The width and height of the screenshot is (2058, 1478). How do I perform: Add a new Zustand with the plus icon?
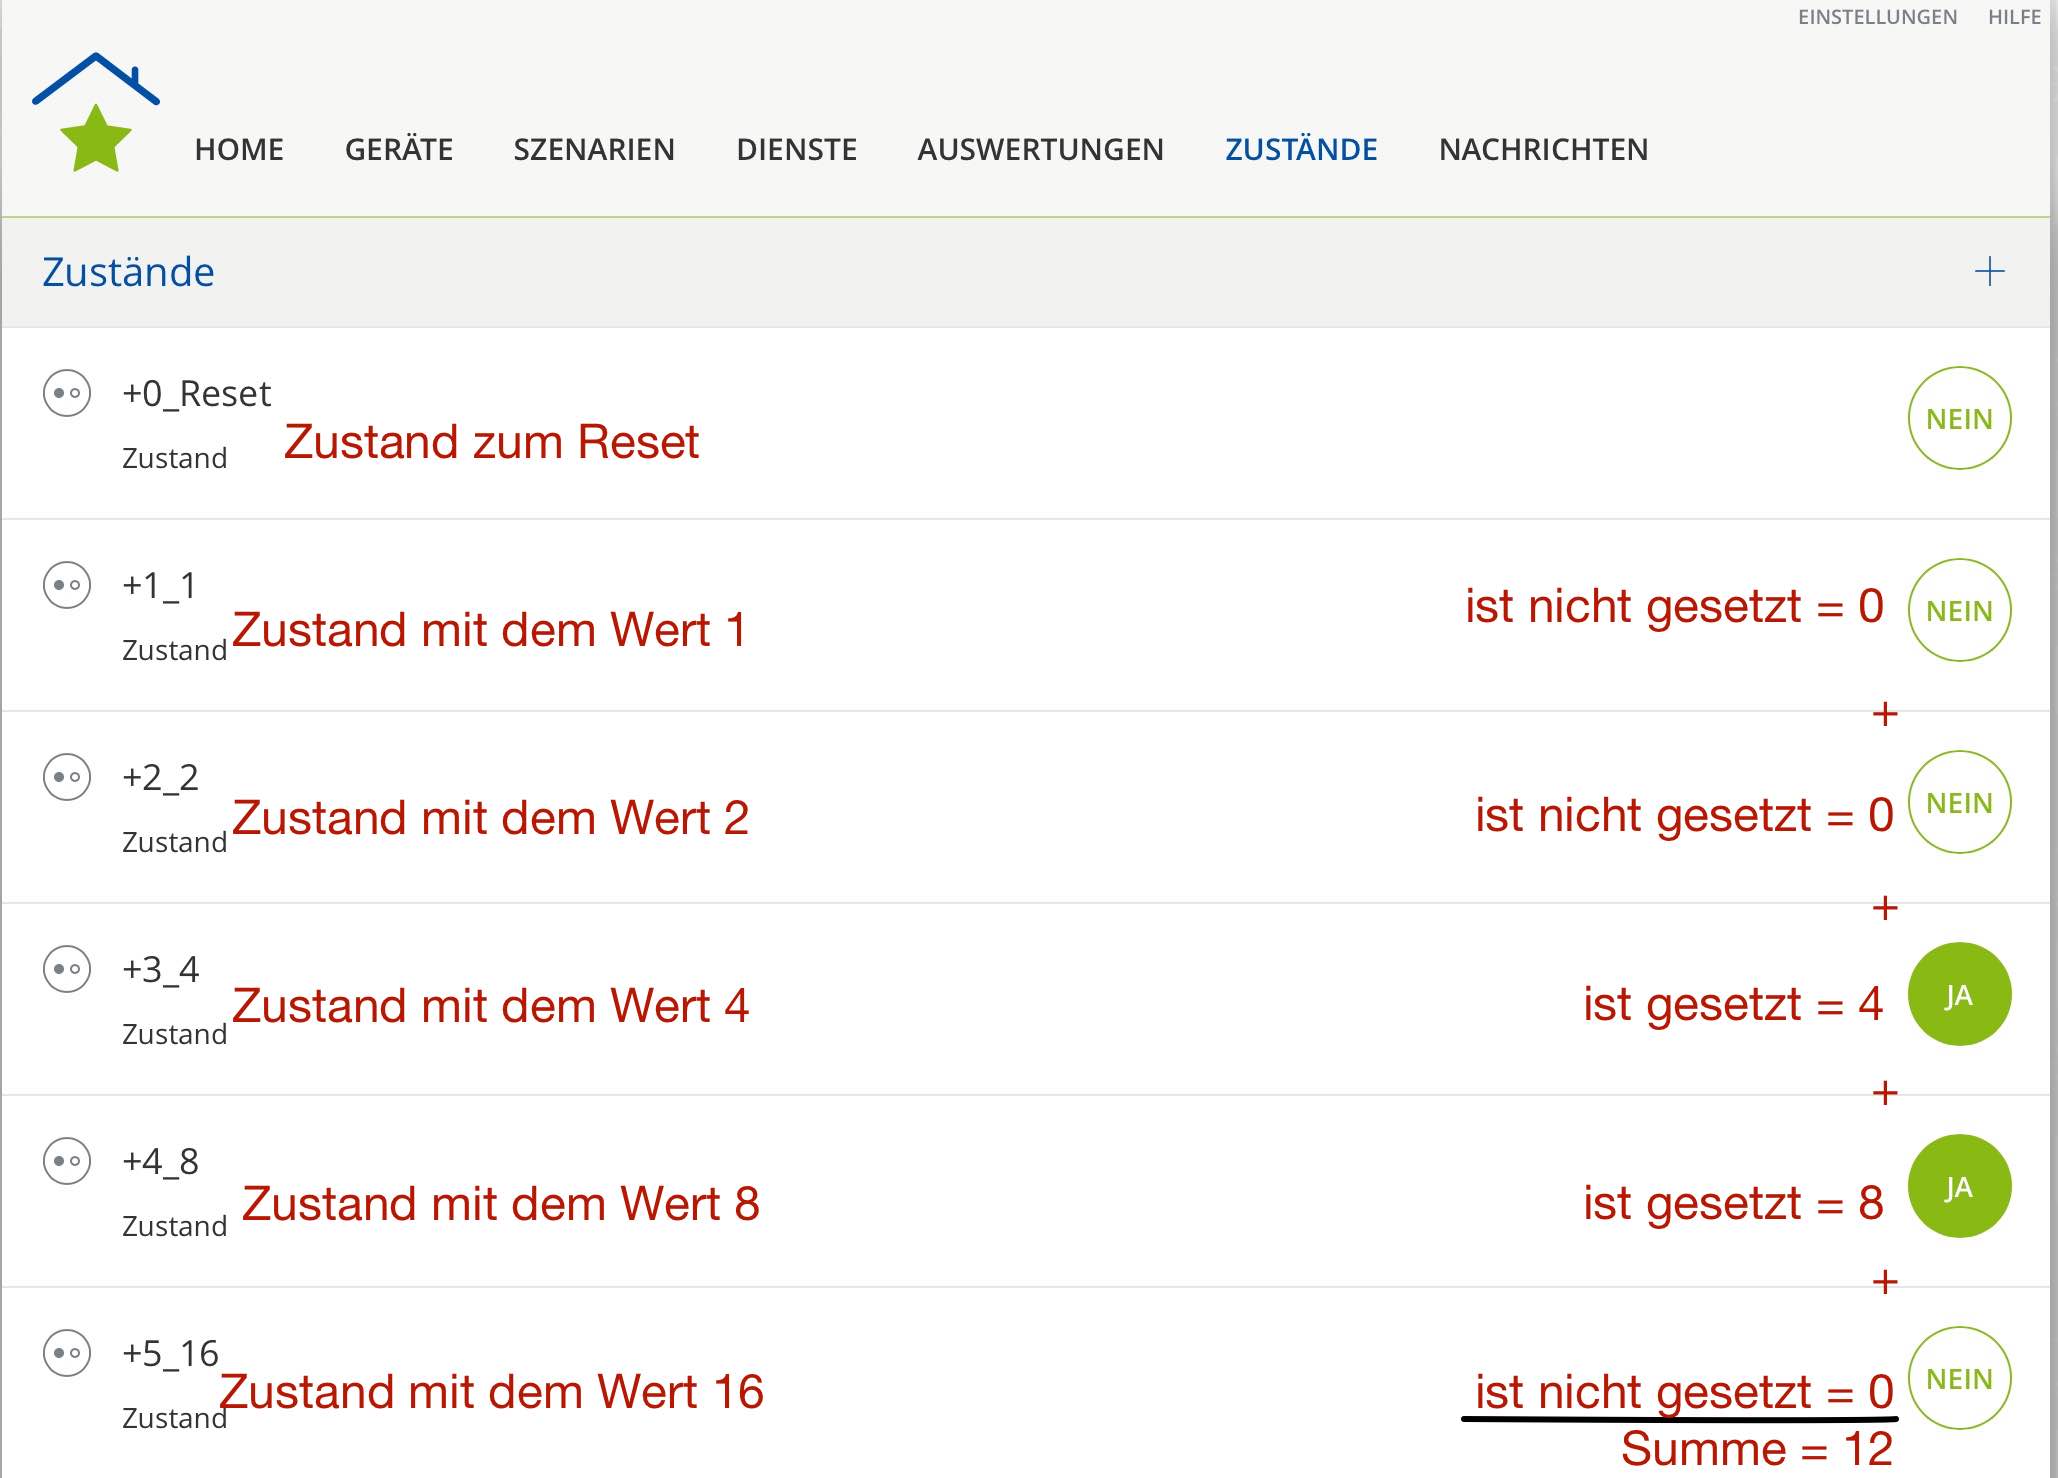pos(1989,272)
